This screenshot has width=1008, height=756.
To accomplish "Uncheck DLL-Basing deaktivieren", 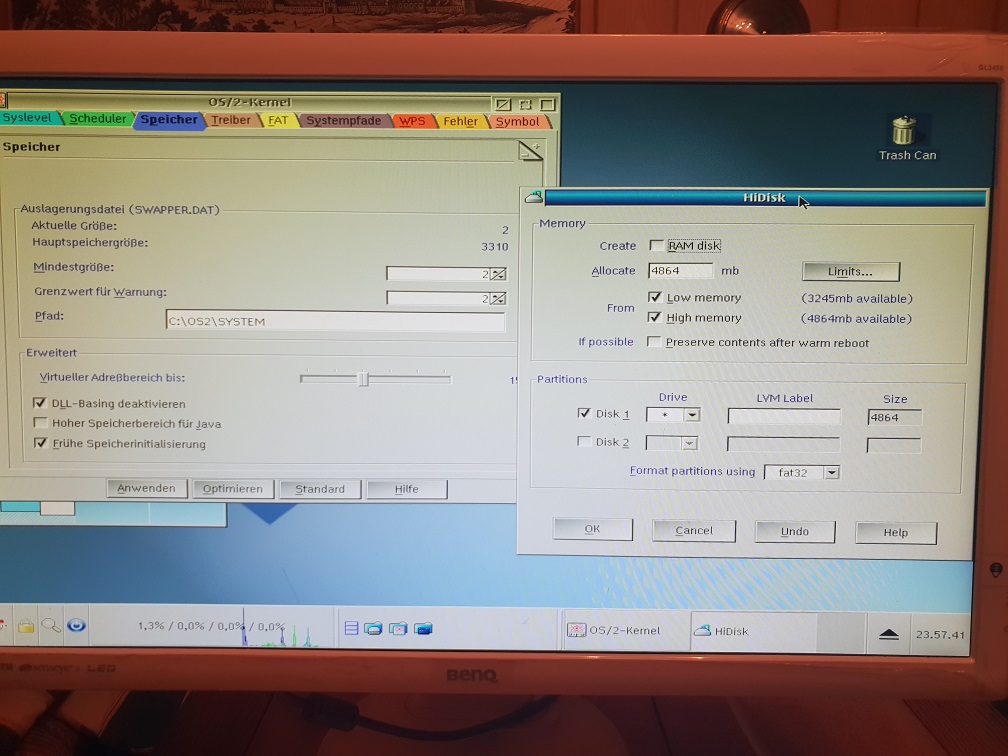I will coord(40,403).
